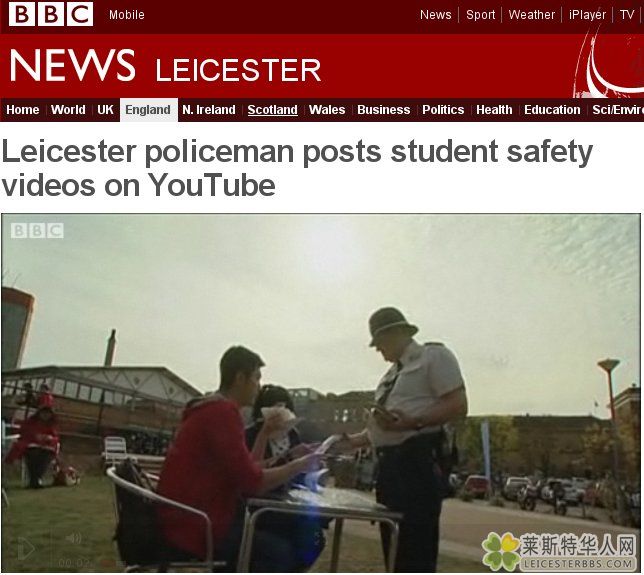Play the video with the play icon
Screen dimensions: 644x575
25,549
